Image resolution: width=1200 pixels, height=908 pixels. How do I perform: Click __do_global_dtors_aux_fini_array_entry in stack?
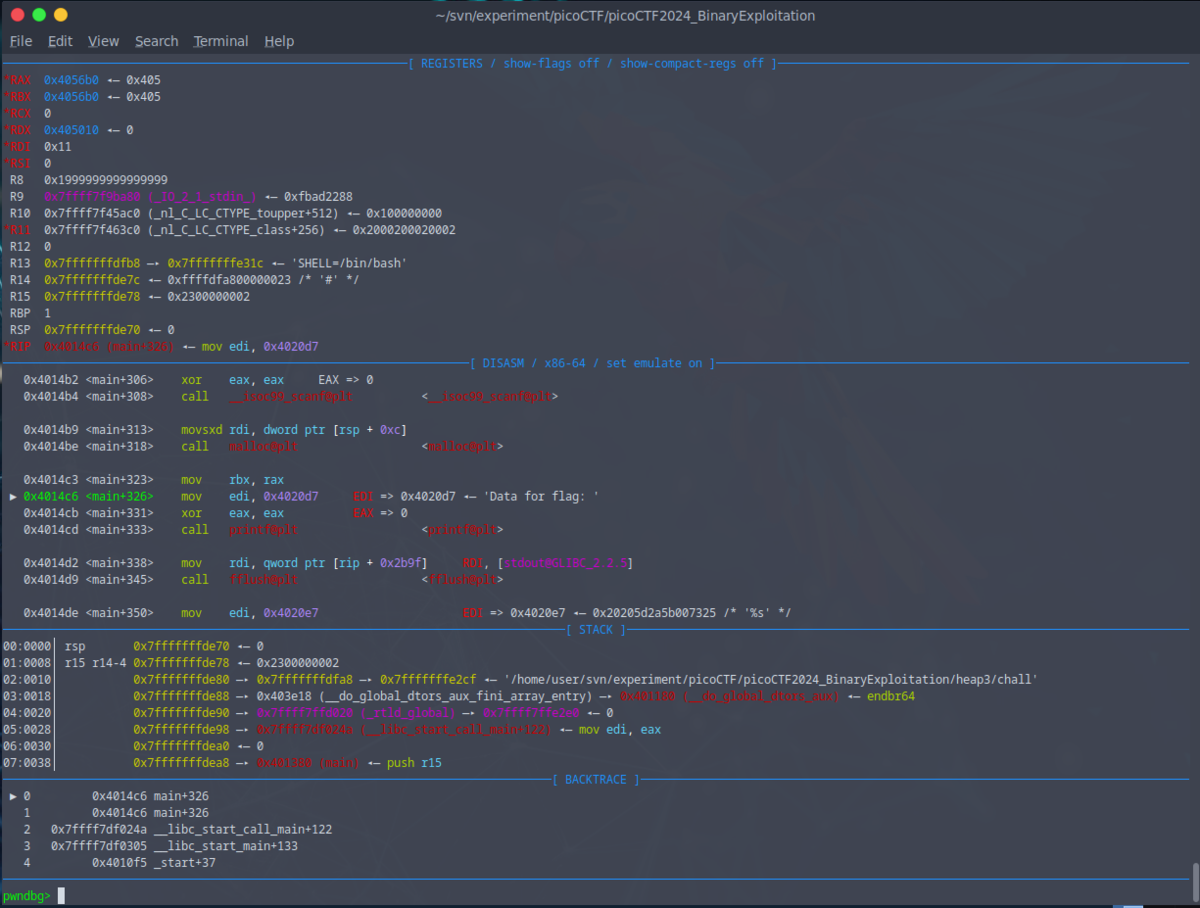457,696
